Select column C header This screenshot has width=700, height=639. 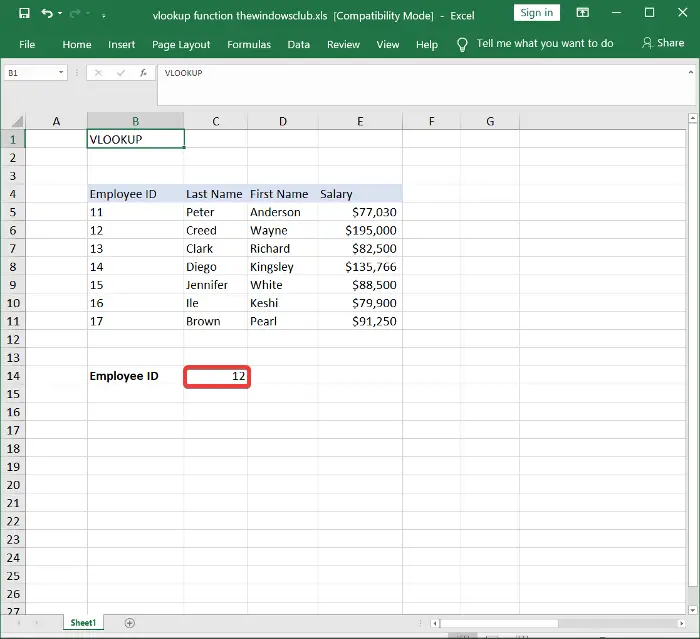tap(216, 121)
